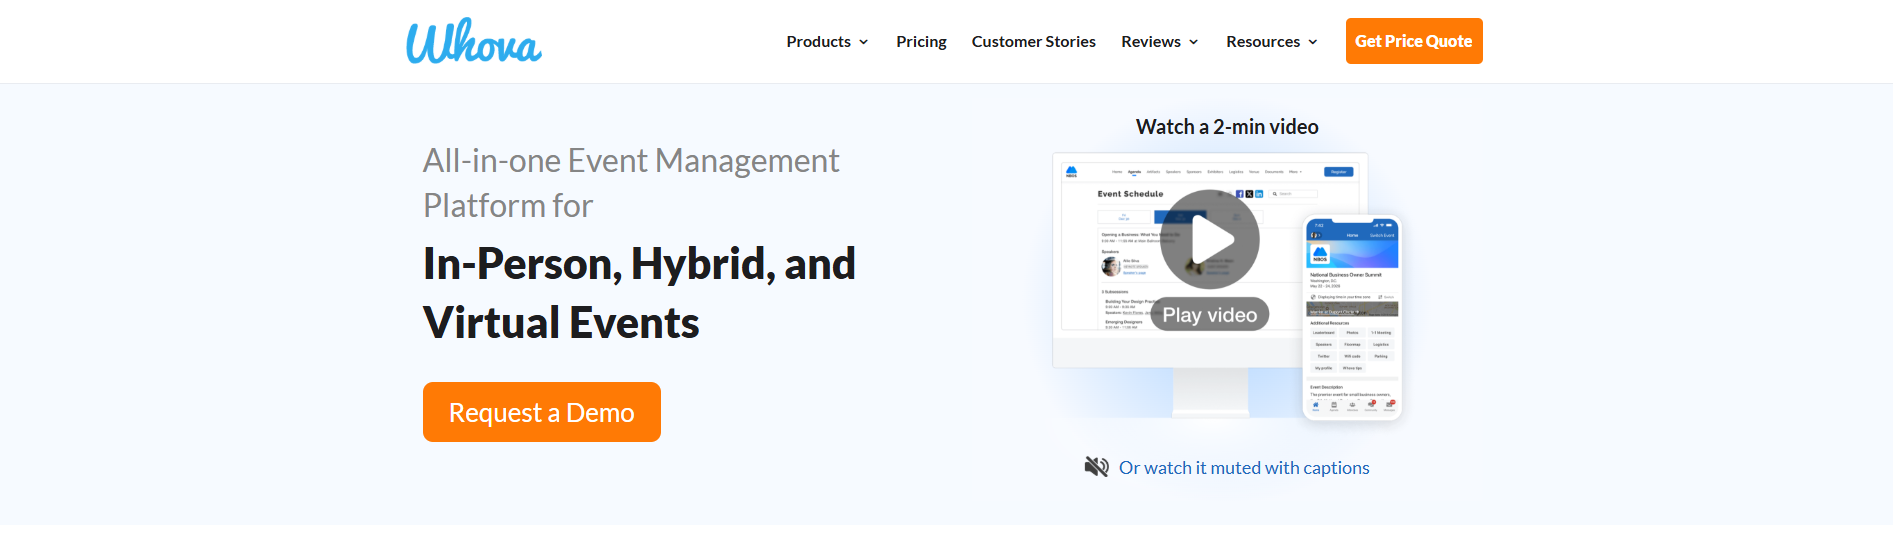Expand the Reviews dropdown chevron

1193,42
